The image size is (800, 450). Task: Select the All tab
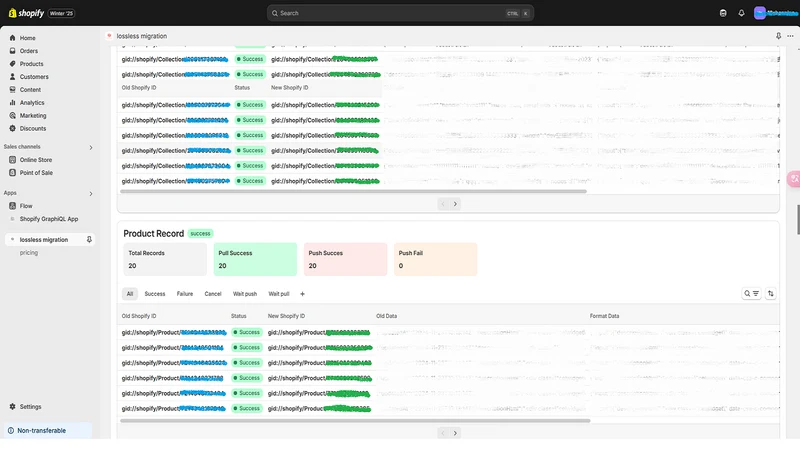coord(130,294)
